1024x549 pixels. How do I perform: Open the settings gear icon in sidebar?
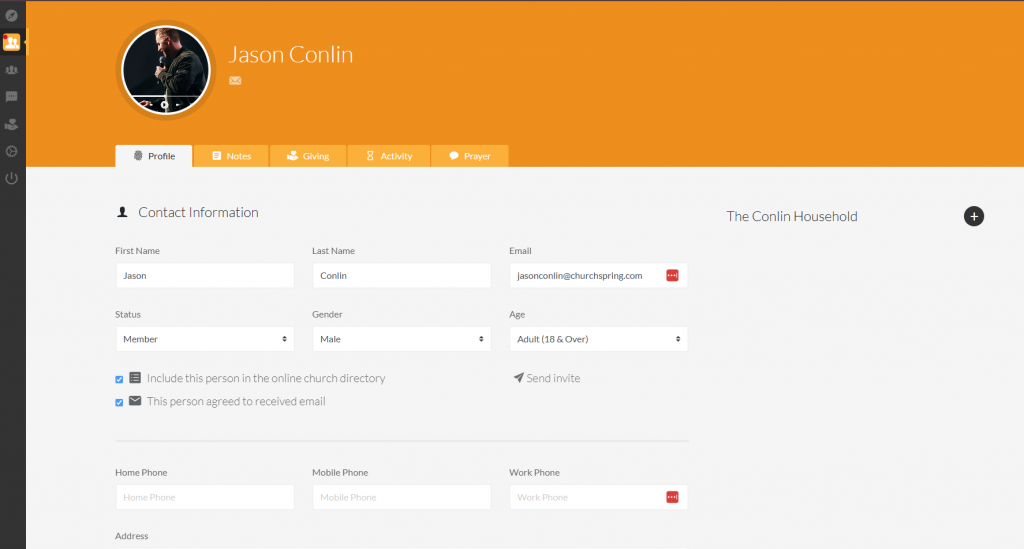(11, 151)
